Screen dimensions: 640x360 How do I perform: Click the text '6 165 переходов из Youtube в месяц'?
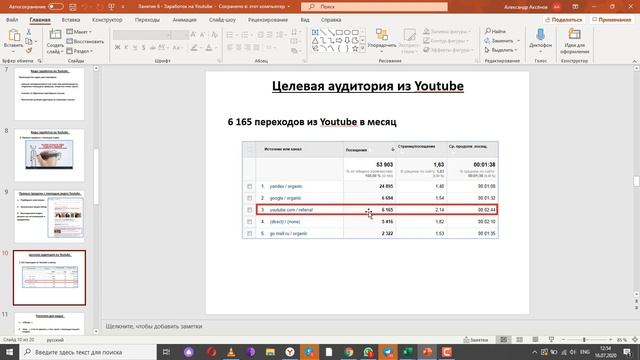tap(312, 122)
